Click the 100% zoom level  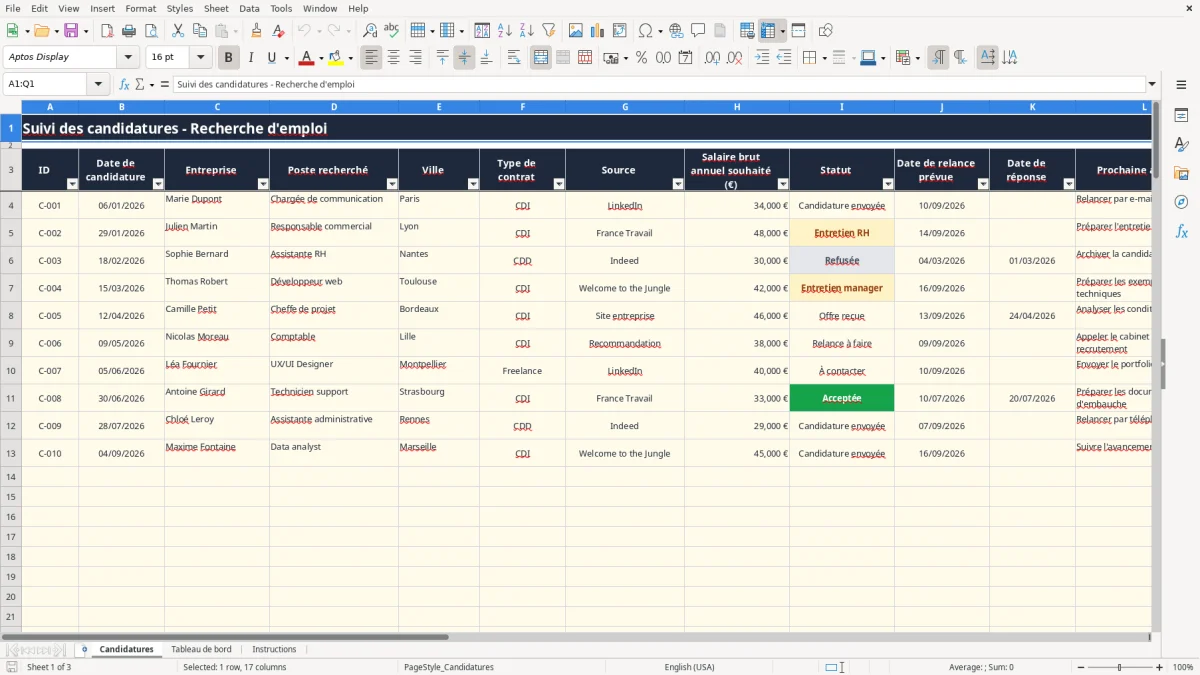(x=1183, y=667)
